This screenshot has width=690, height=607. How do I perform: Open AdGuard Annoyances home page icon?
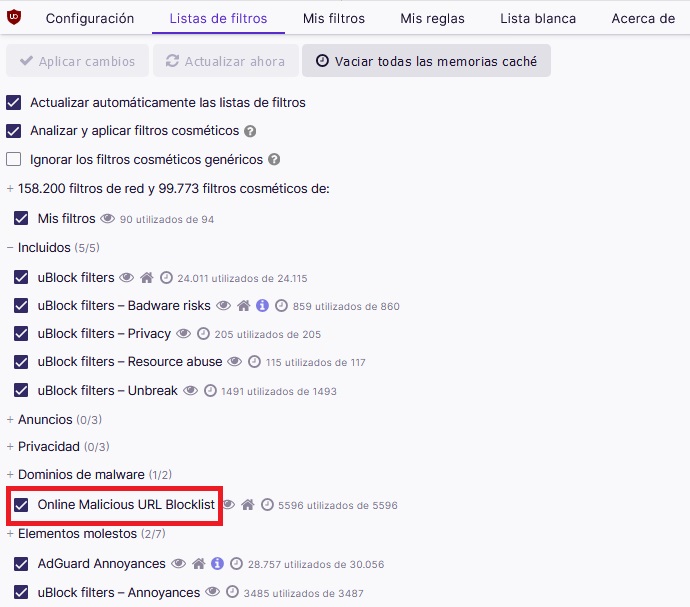[x=198, y=563]
